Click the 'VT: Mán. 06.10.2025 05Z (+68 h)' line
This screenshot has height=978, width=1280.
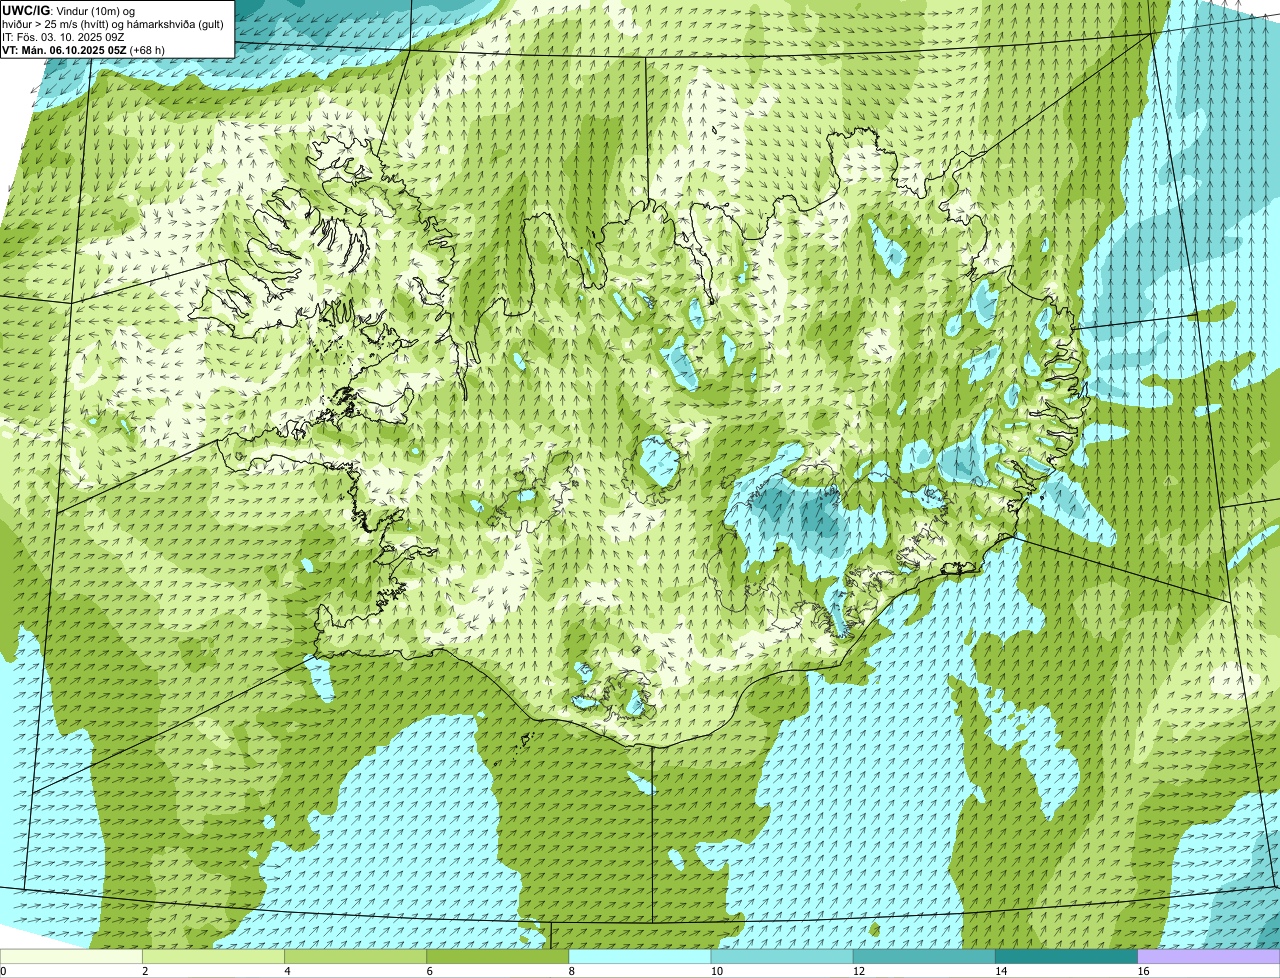point(84,50)
